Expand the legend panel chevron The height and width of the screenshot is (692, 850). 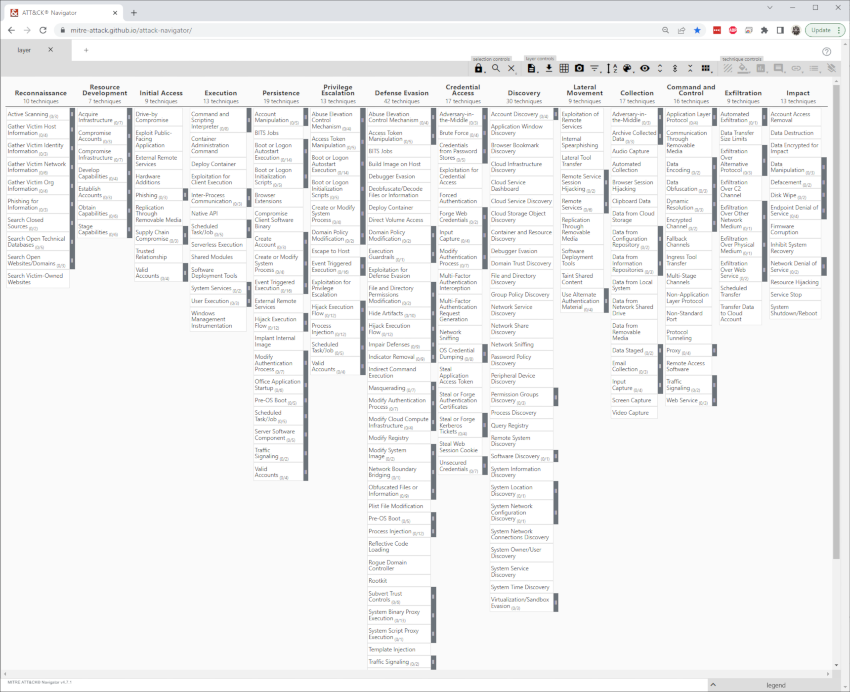(x=713, y=685)
